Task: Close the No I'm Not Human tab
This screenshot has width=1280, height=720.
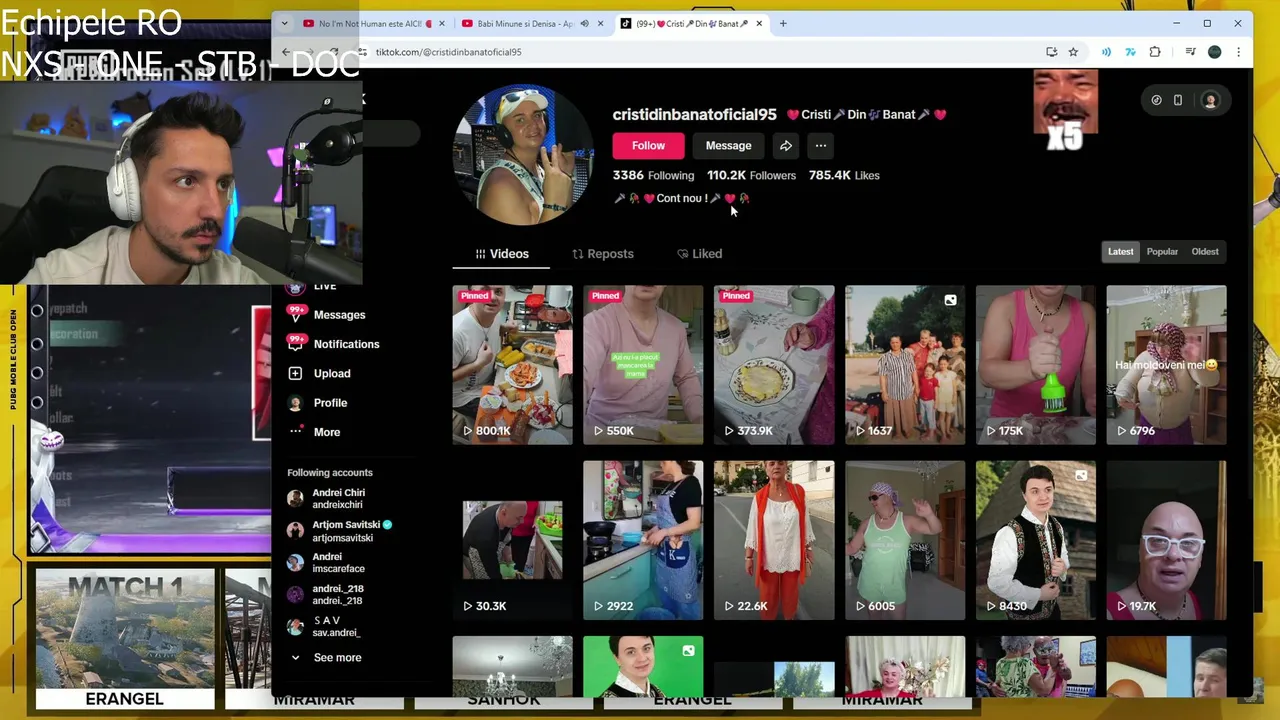Action: pyautogui.click(x=442, y=23)
